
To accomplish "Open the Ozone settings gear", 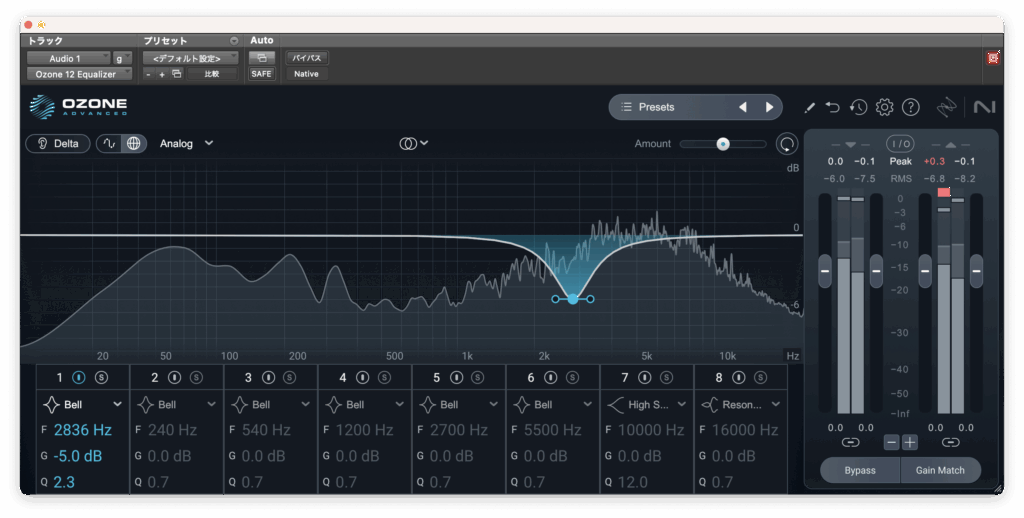I will click(884, 107).
